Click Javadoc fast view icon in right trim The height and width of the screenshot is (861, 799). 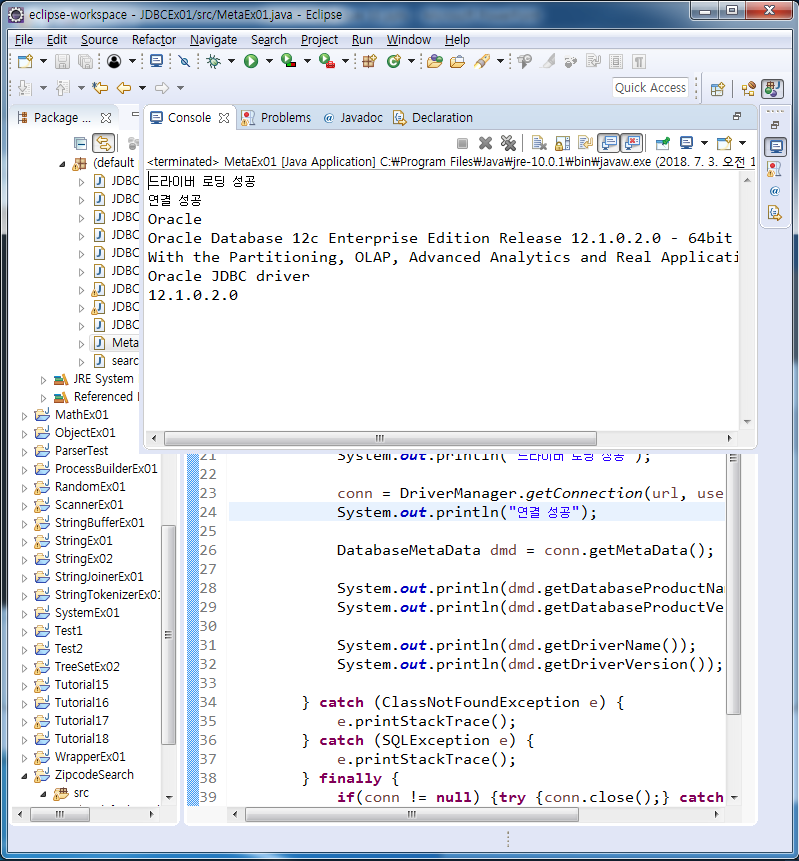click(x=775, y=191)
